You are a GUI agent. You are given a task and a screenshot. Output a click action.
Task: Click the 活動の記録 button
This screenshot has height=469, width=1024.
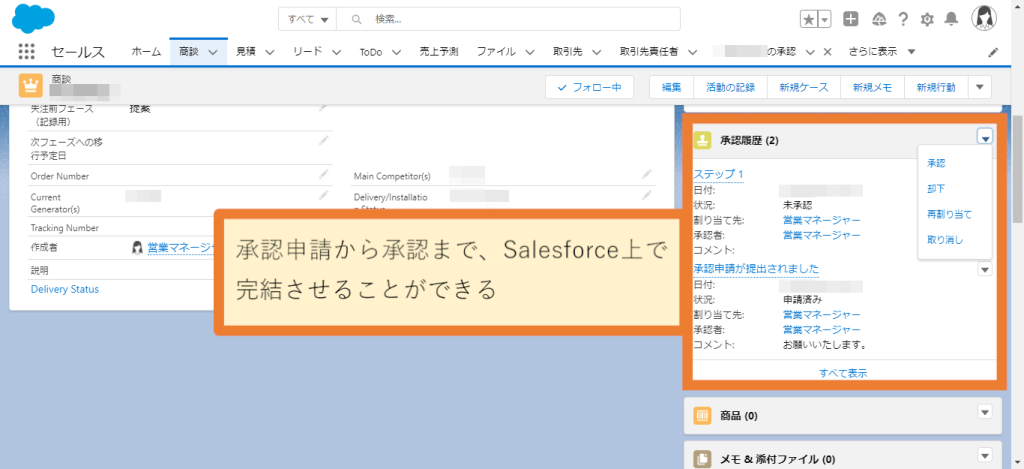click(x=731, y=87)
